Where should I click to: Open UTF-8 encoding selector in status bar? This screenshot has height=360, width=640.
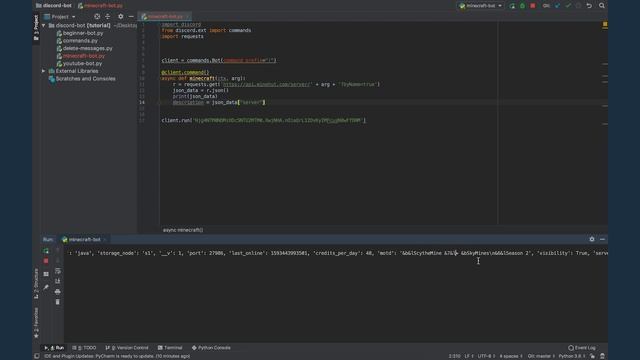(486, 356)
